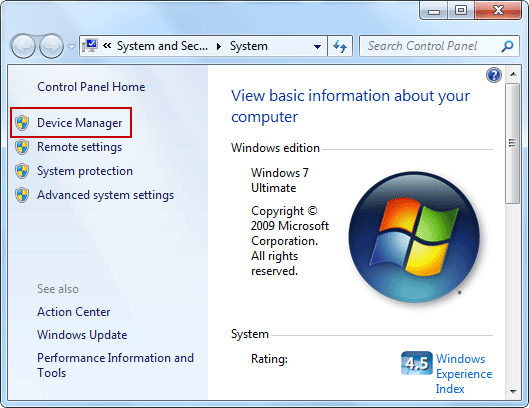Open Device Manager link
This screenshot has width=529, height=408.
point(80,123)
